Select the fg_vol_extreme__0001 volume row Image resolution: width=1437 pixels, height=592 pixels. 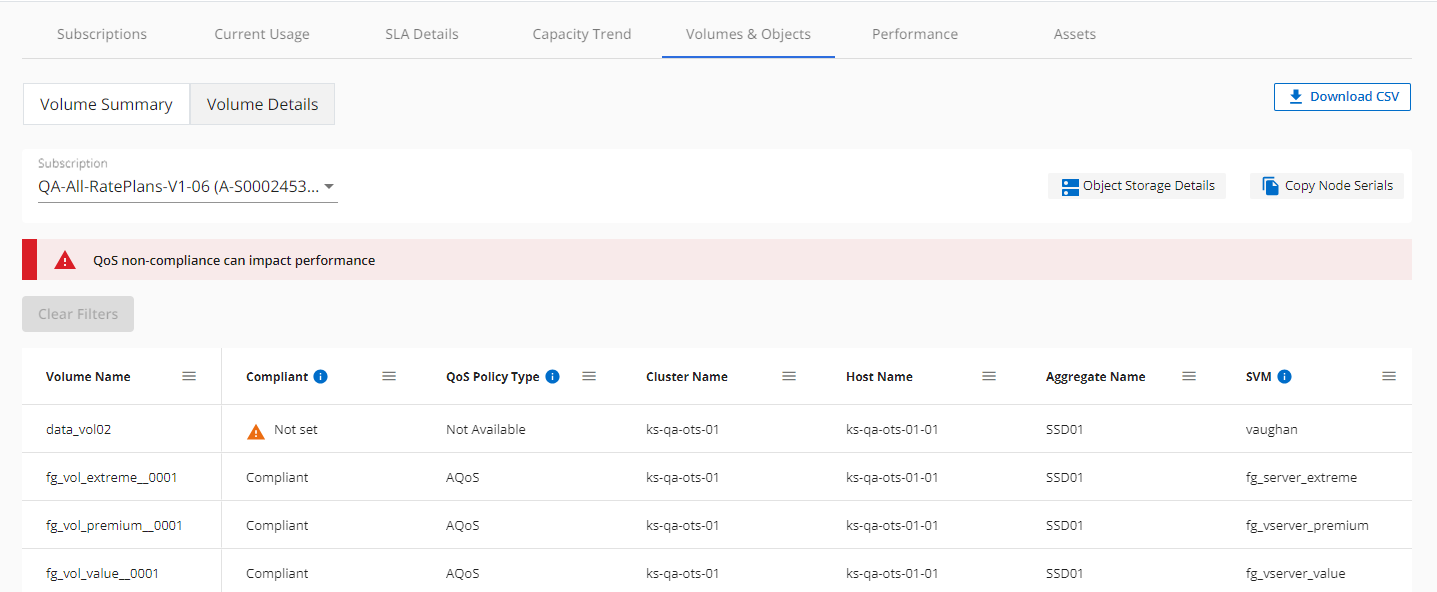coord(111,477)
